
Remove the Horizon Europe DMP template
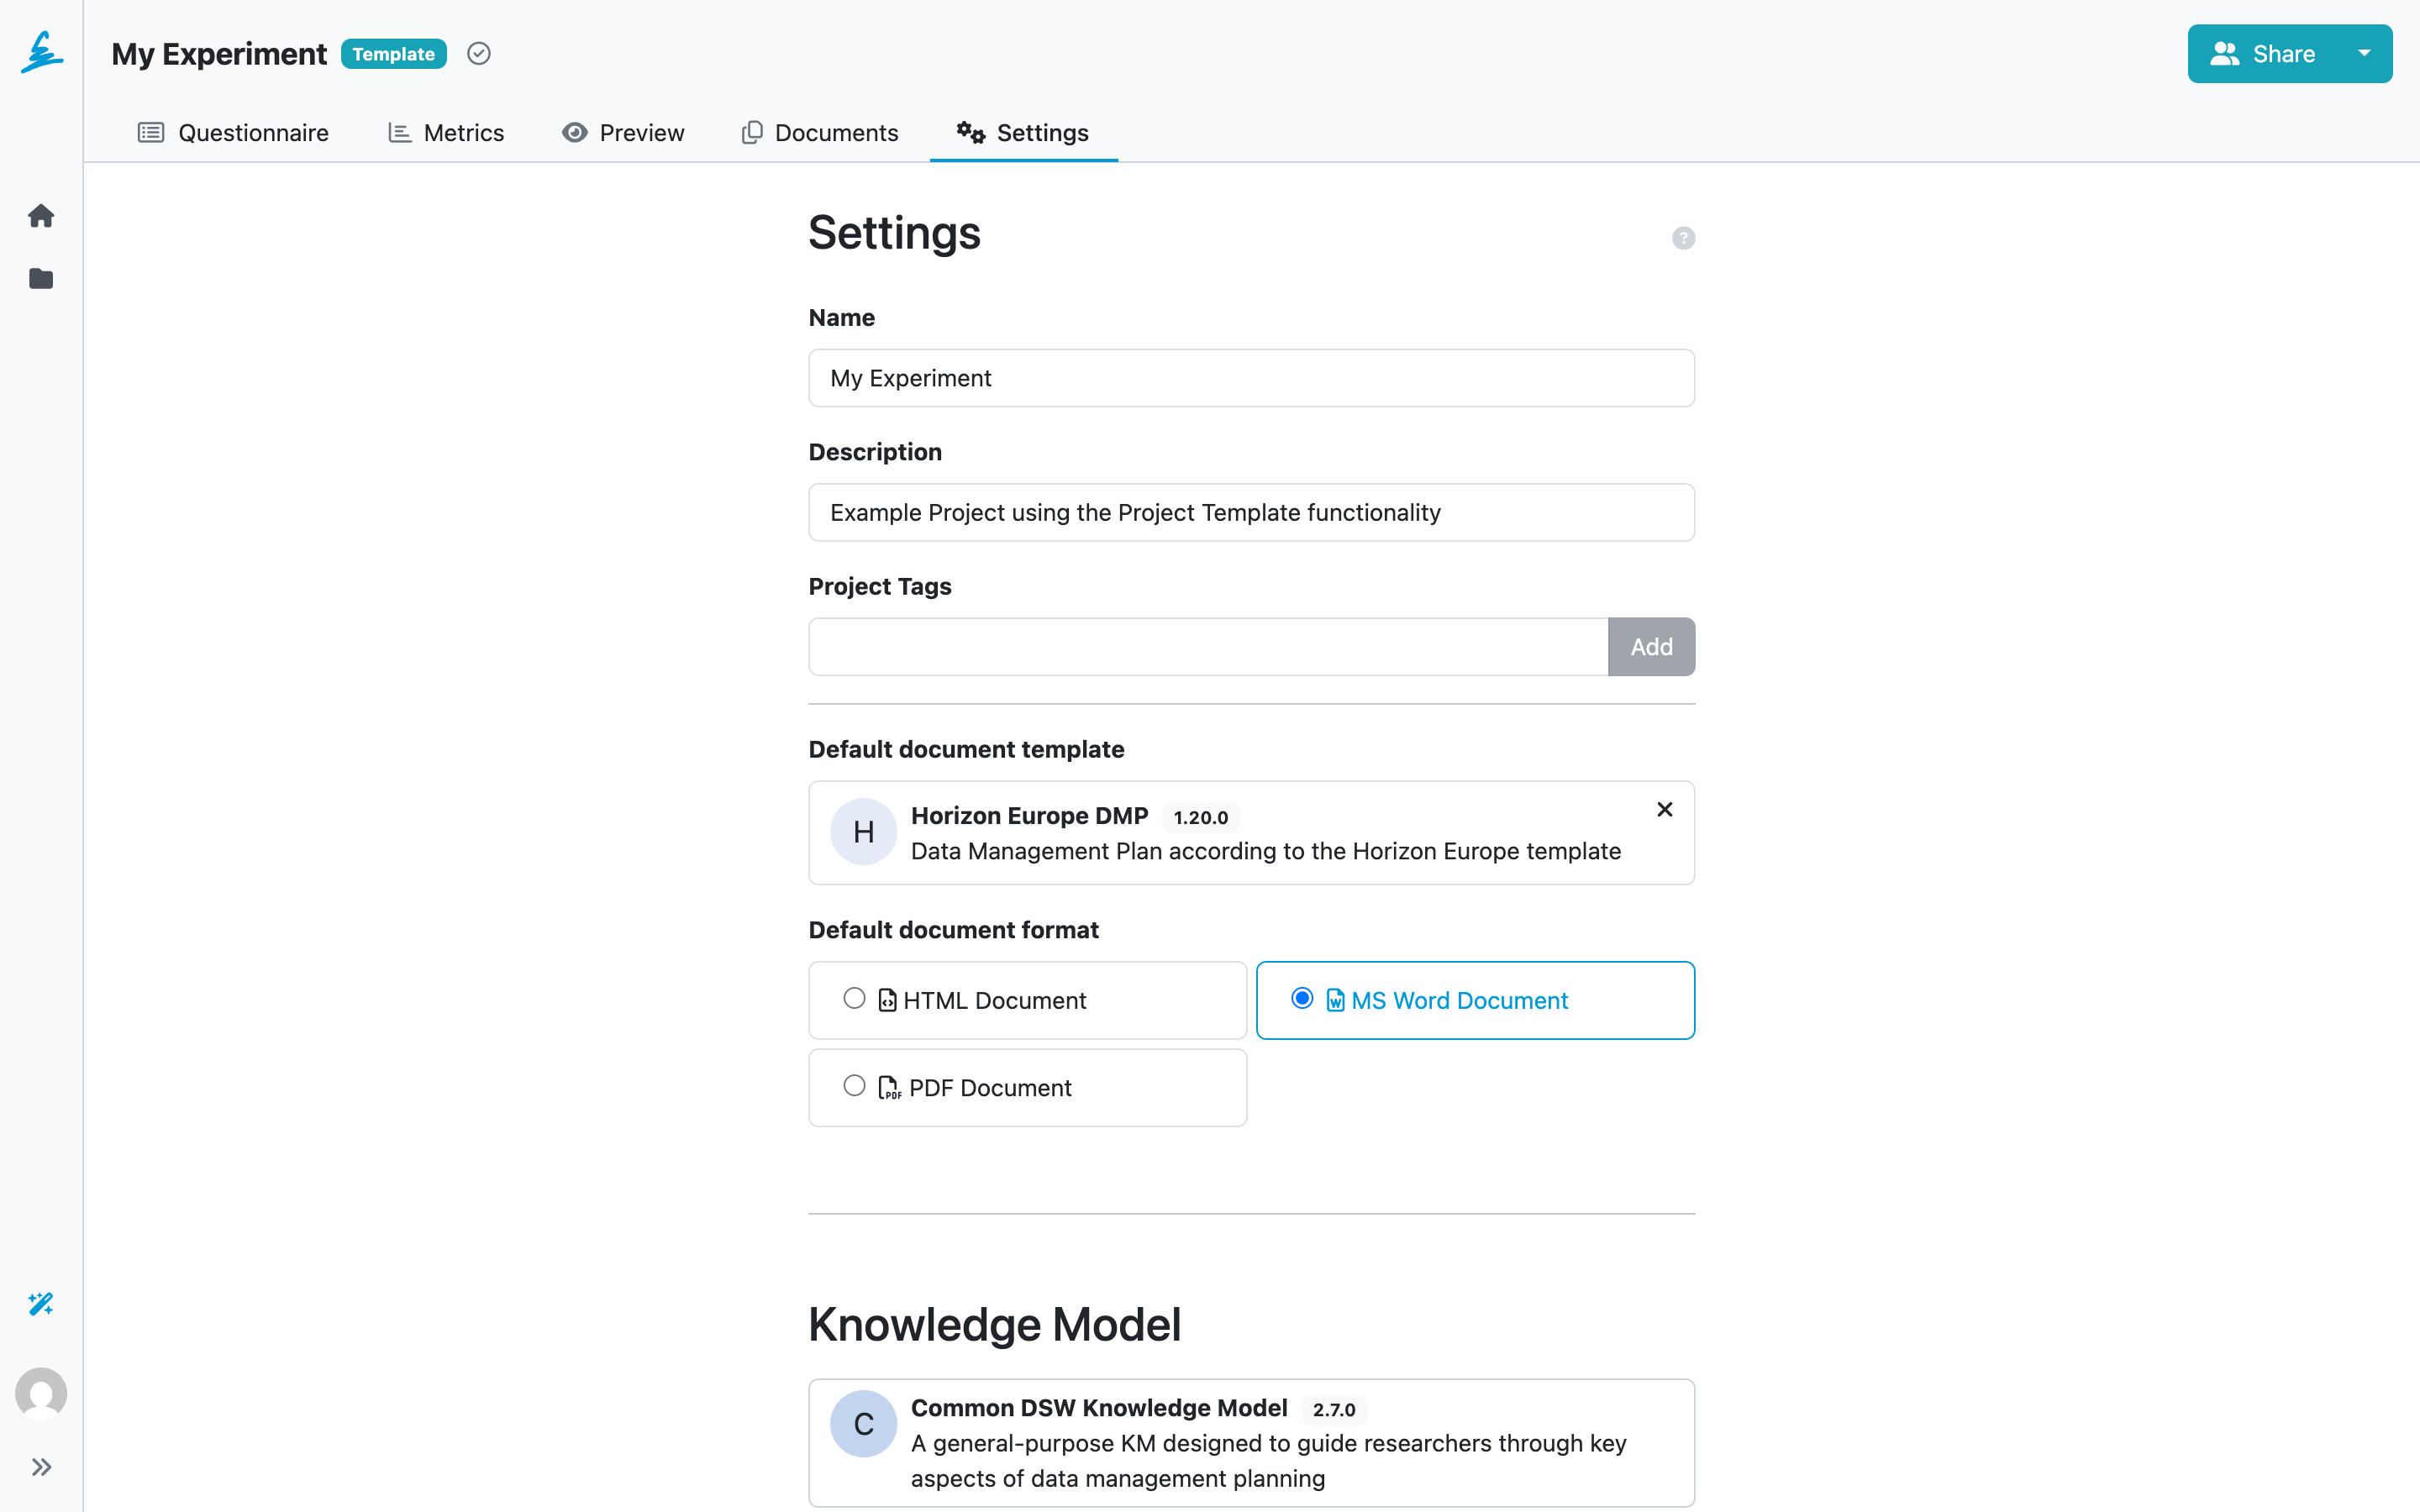point(1664,809)
